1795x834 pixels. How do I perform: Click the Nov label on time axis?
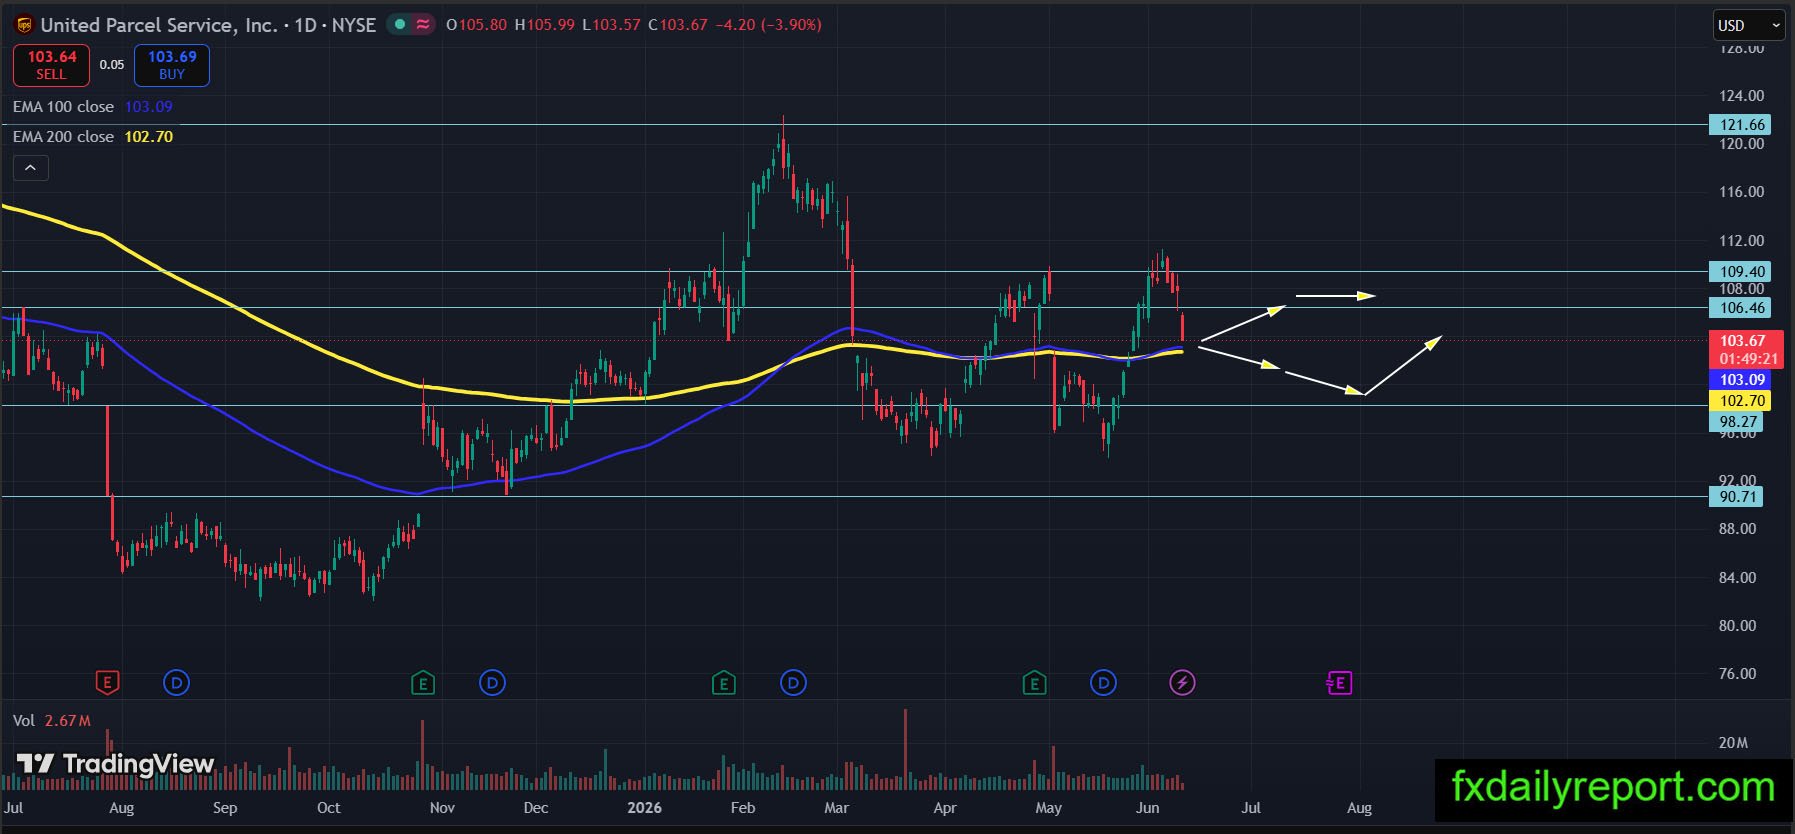click(442, 808)
